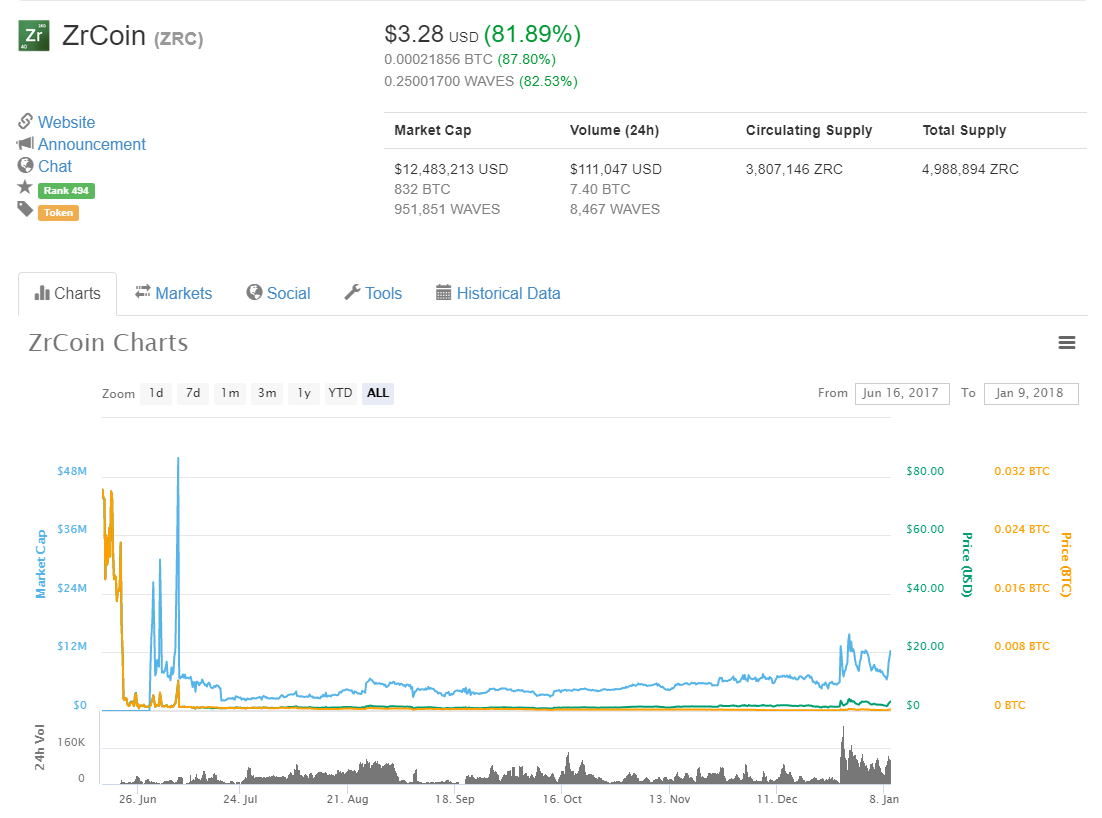
Task: Open the To date picker field
Action: [x=1031, y=393]
